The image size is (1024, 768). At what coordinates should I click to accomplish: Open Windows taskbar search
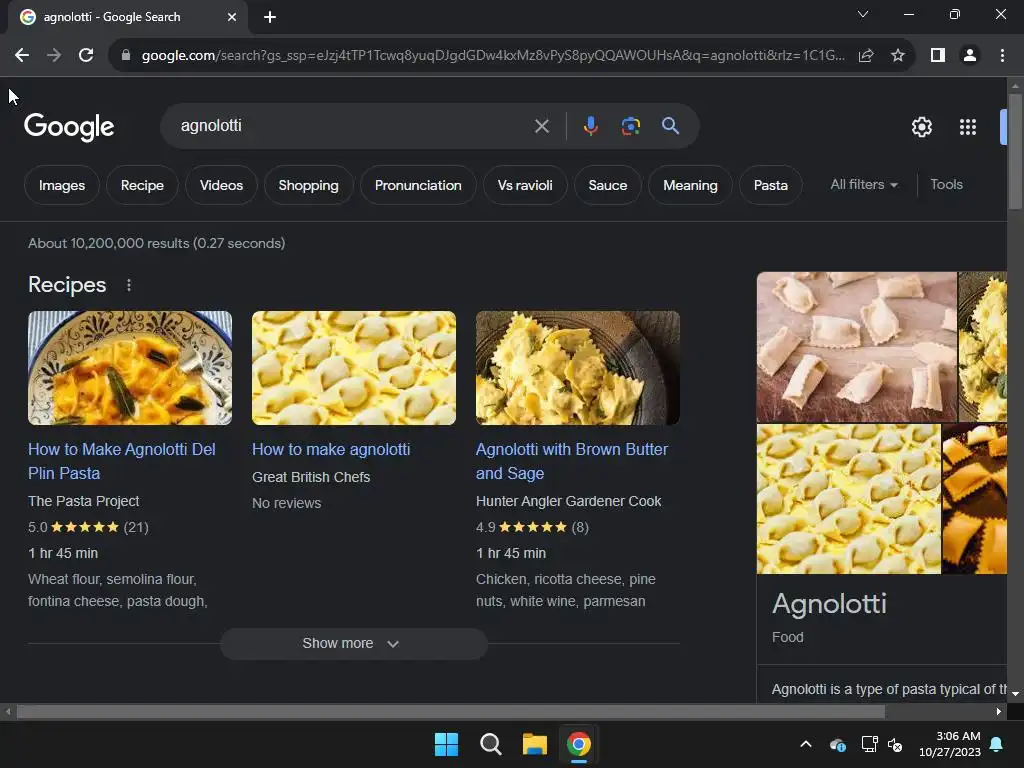click(x=490, y=744)
